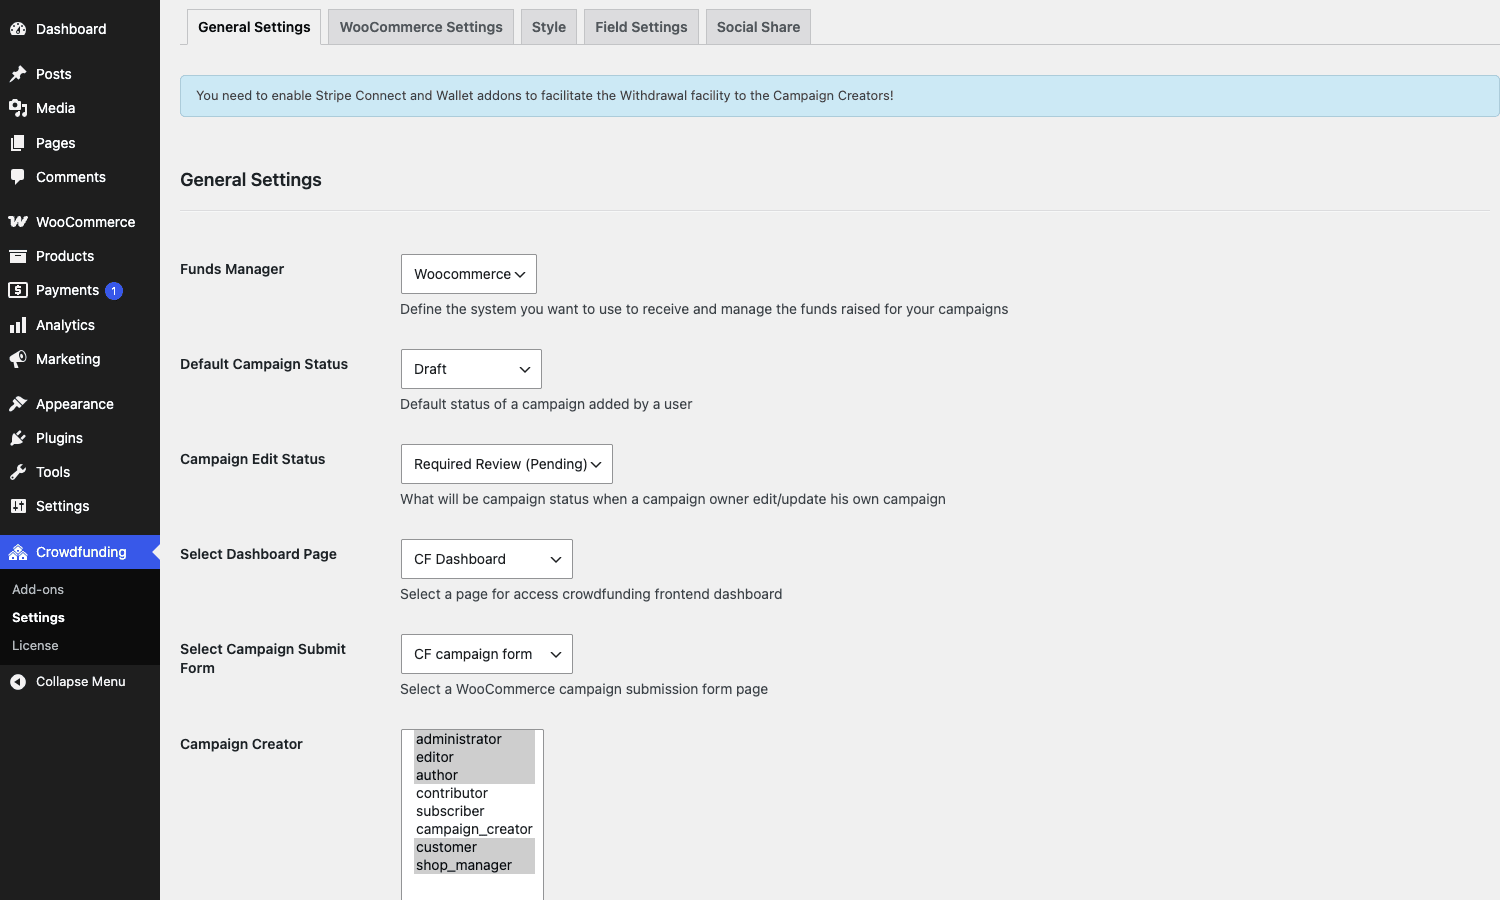Open Comments menu item
Viewport: 1500px width, 900px height.
[x=80, y=177]
